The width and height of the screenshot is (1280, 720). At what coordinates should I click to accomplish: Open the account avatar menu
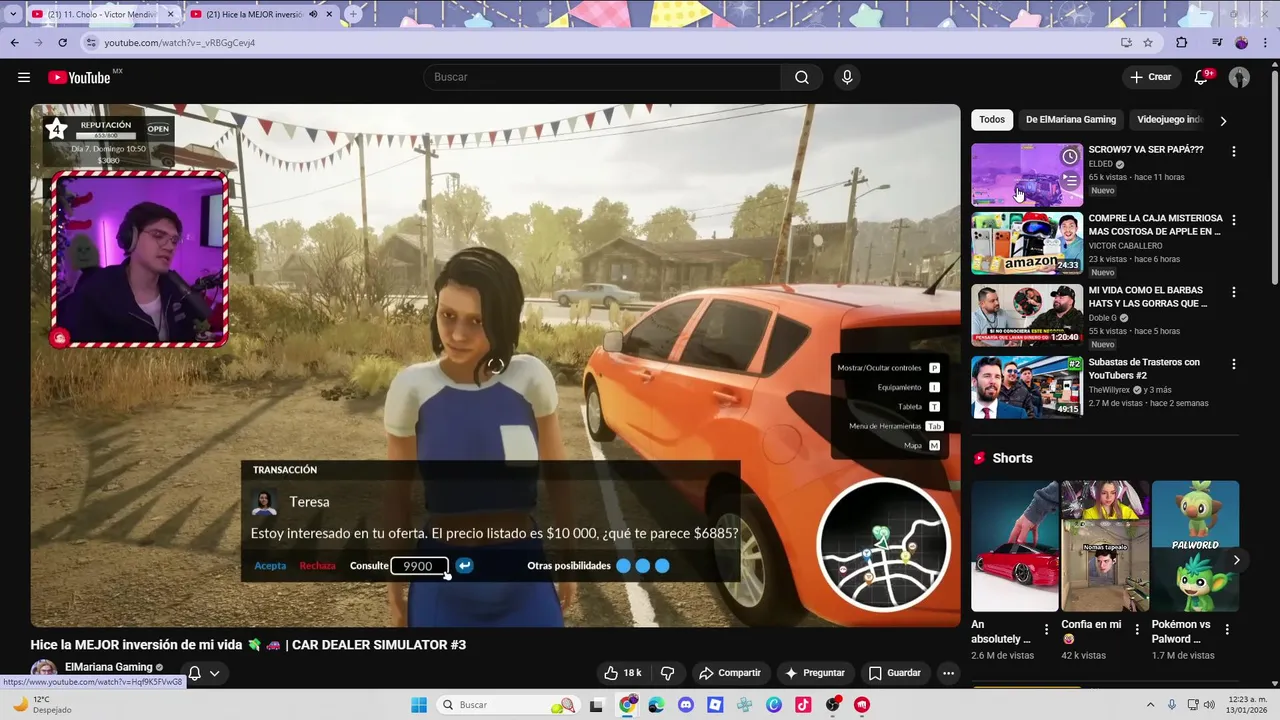click(1239, 77)
